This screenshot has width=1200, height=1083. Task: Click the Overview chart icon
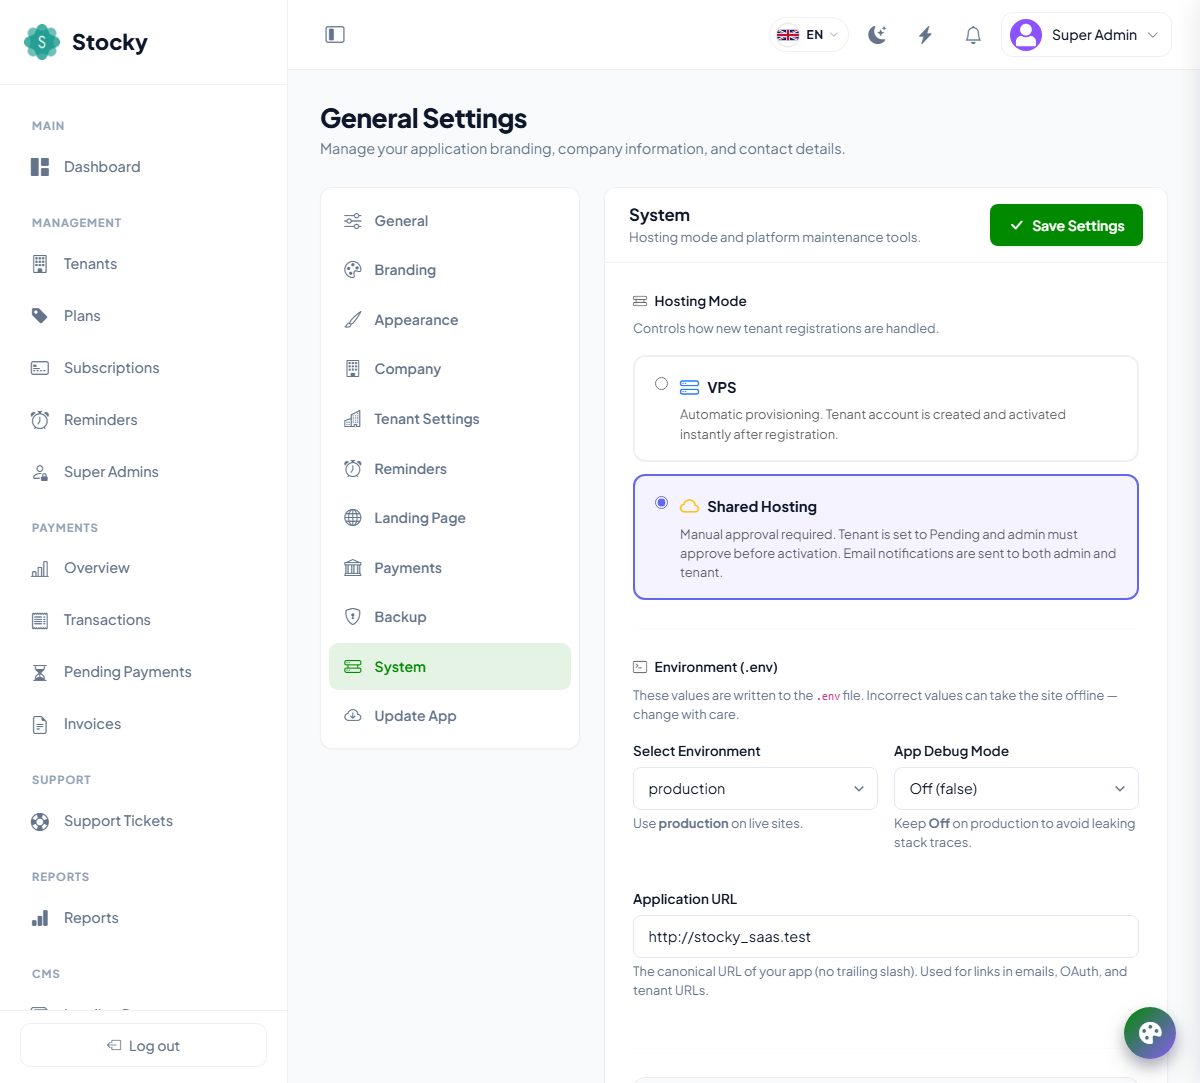tap(40, 568)
